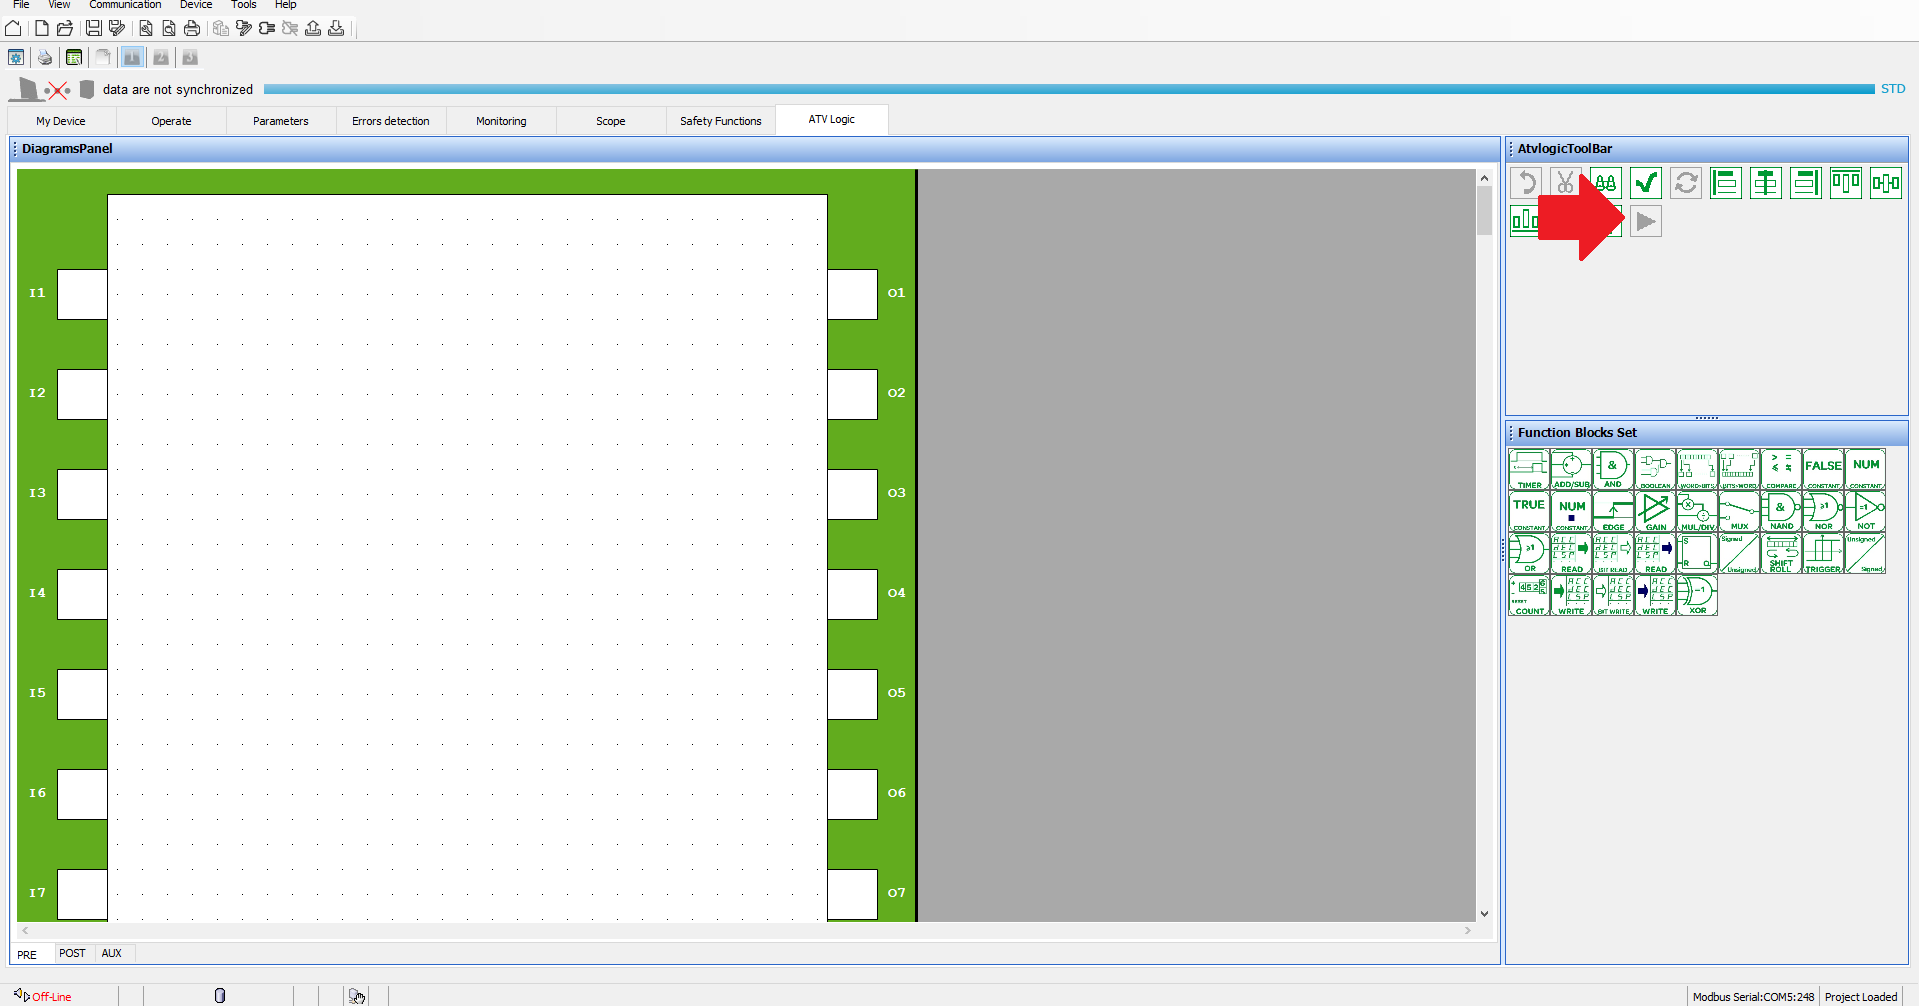Select the COMPARE function block

[x=1781, y=469]
